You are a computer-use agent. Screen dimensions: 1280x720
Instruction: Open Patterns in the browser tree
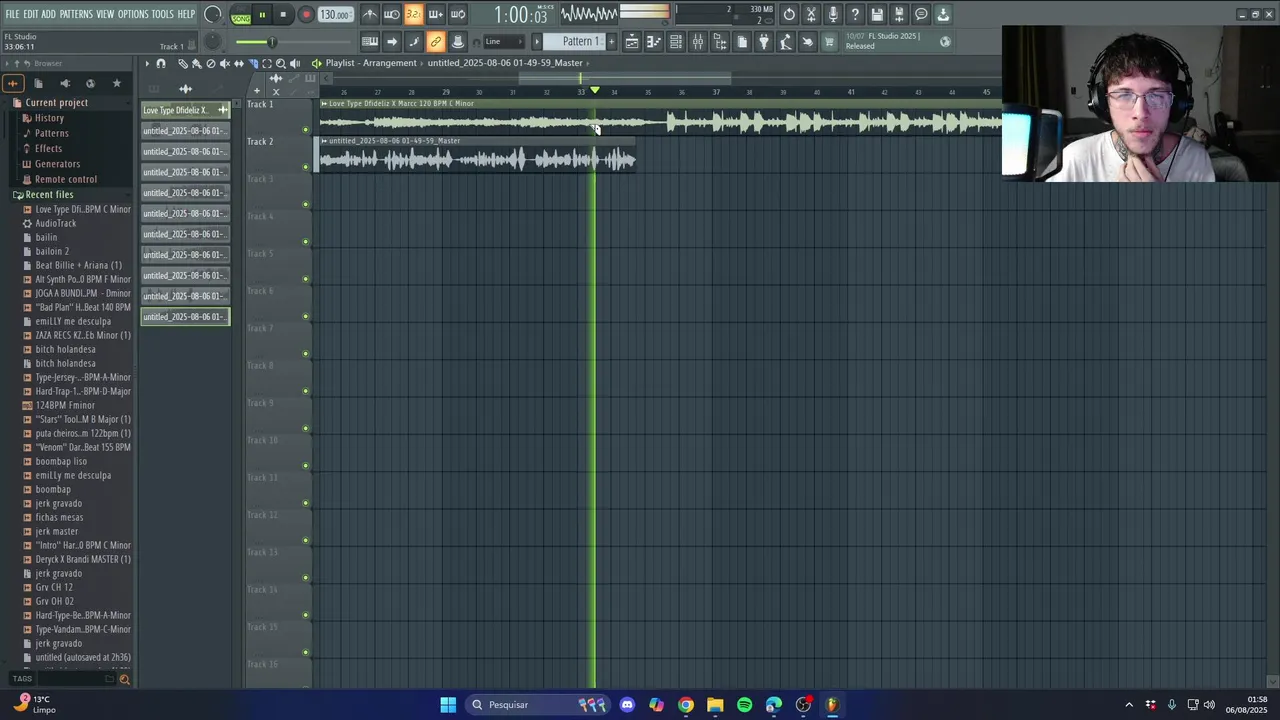[52, 133]
